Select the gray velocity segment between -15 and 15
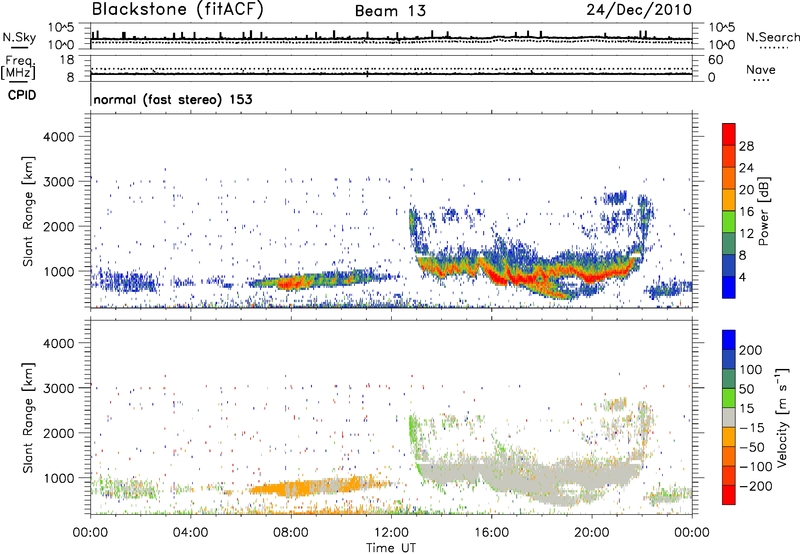Image resolution: width=800 pixels, height=554 pixels. tap(729, 418)
